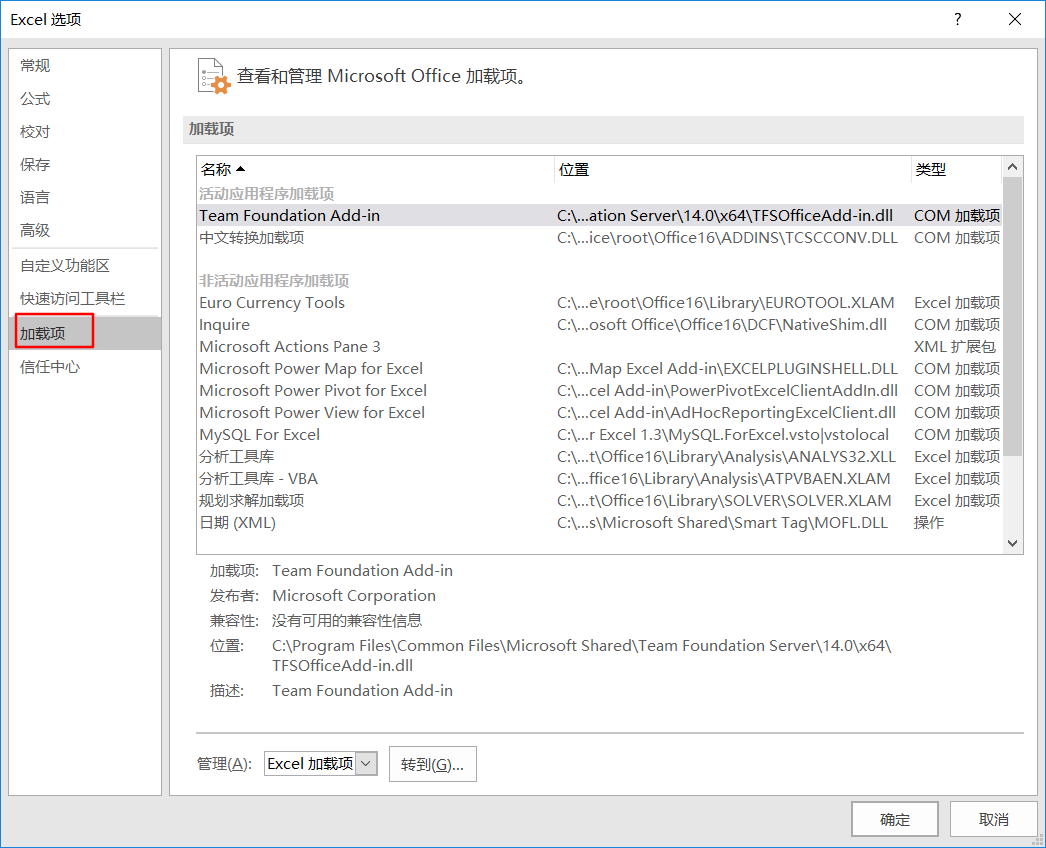The image size is (1046, 848).
Task: Select the Team Foundation Add-in row
Action: 600,216
